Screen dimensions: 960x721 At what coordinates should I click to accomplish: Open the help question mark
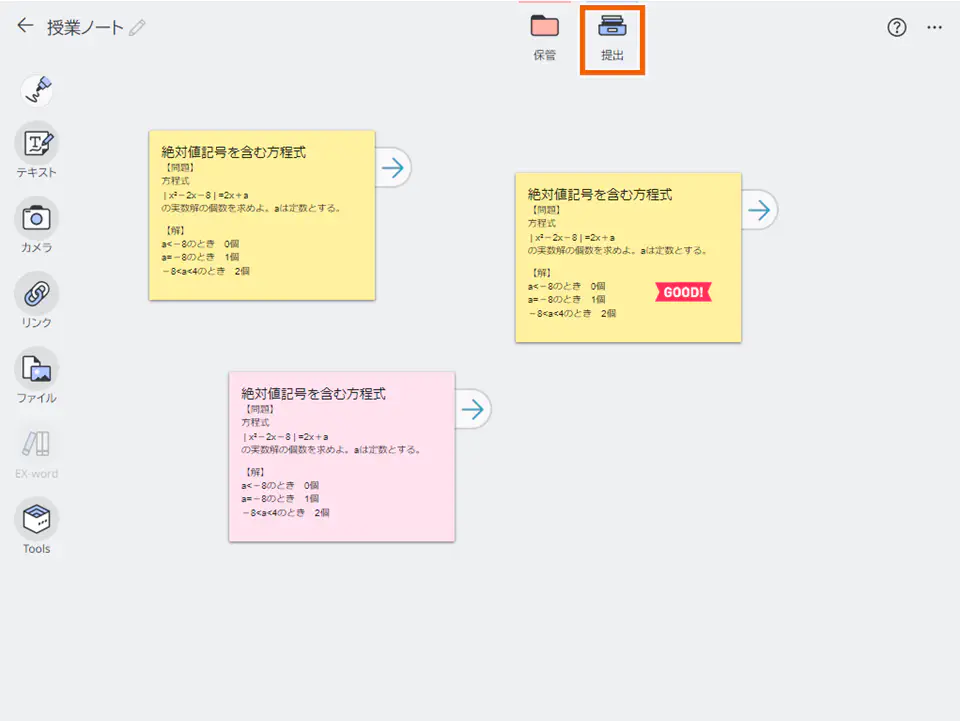click(x=897, y=27)
